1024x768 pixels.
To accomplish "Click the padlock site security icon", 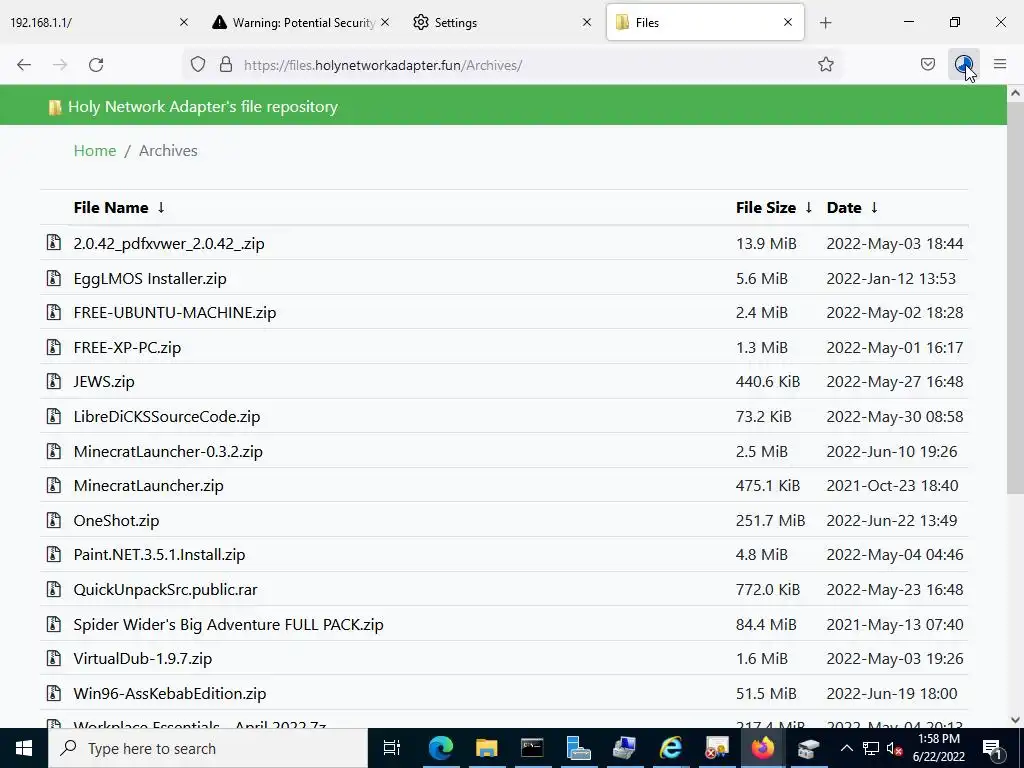I will [226, 64].
